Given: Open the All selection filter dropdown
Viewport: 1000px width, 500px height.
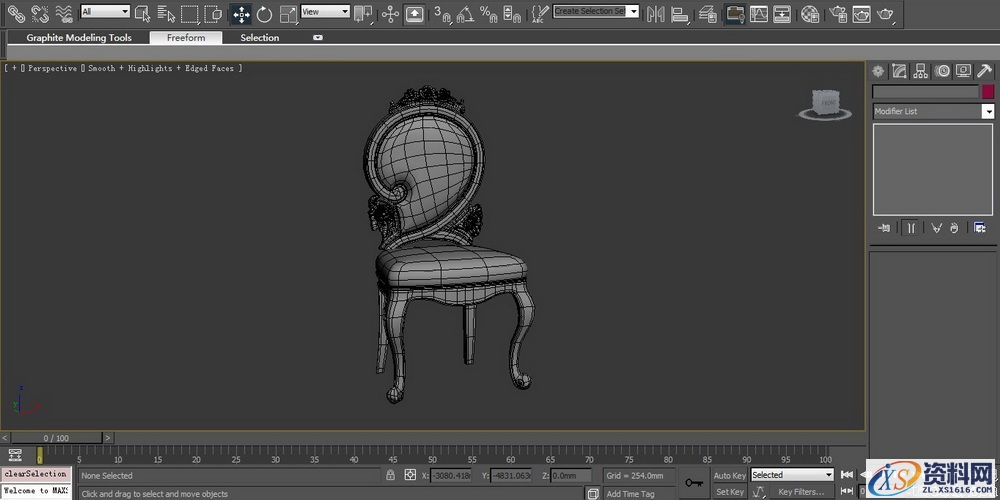Looking at the screenshot, I should tap(105, 12).
